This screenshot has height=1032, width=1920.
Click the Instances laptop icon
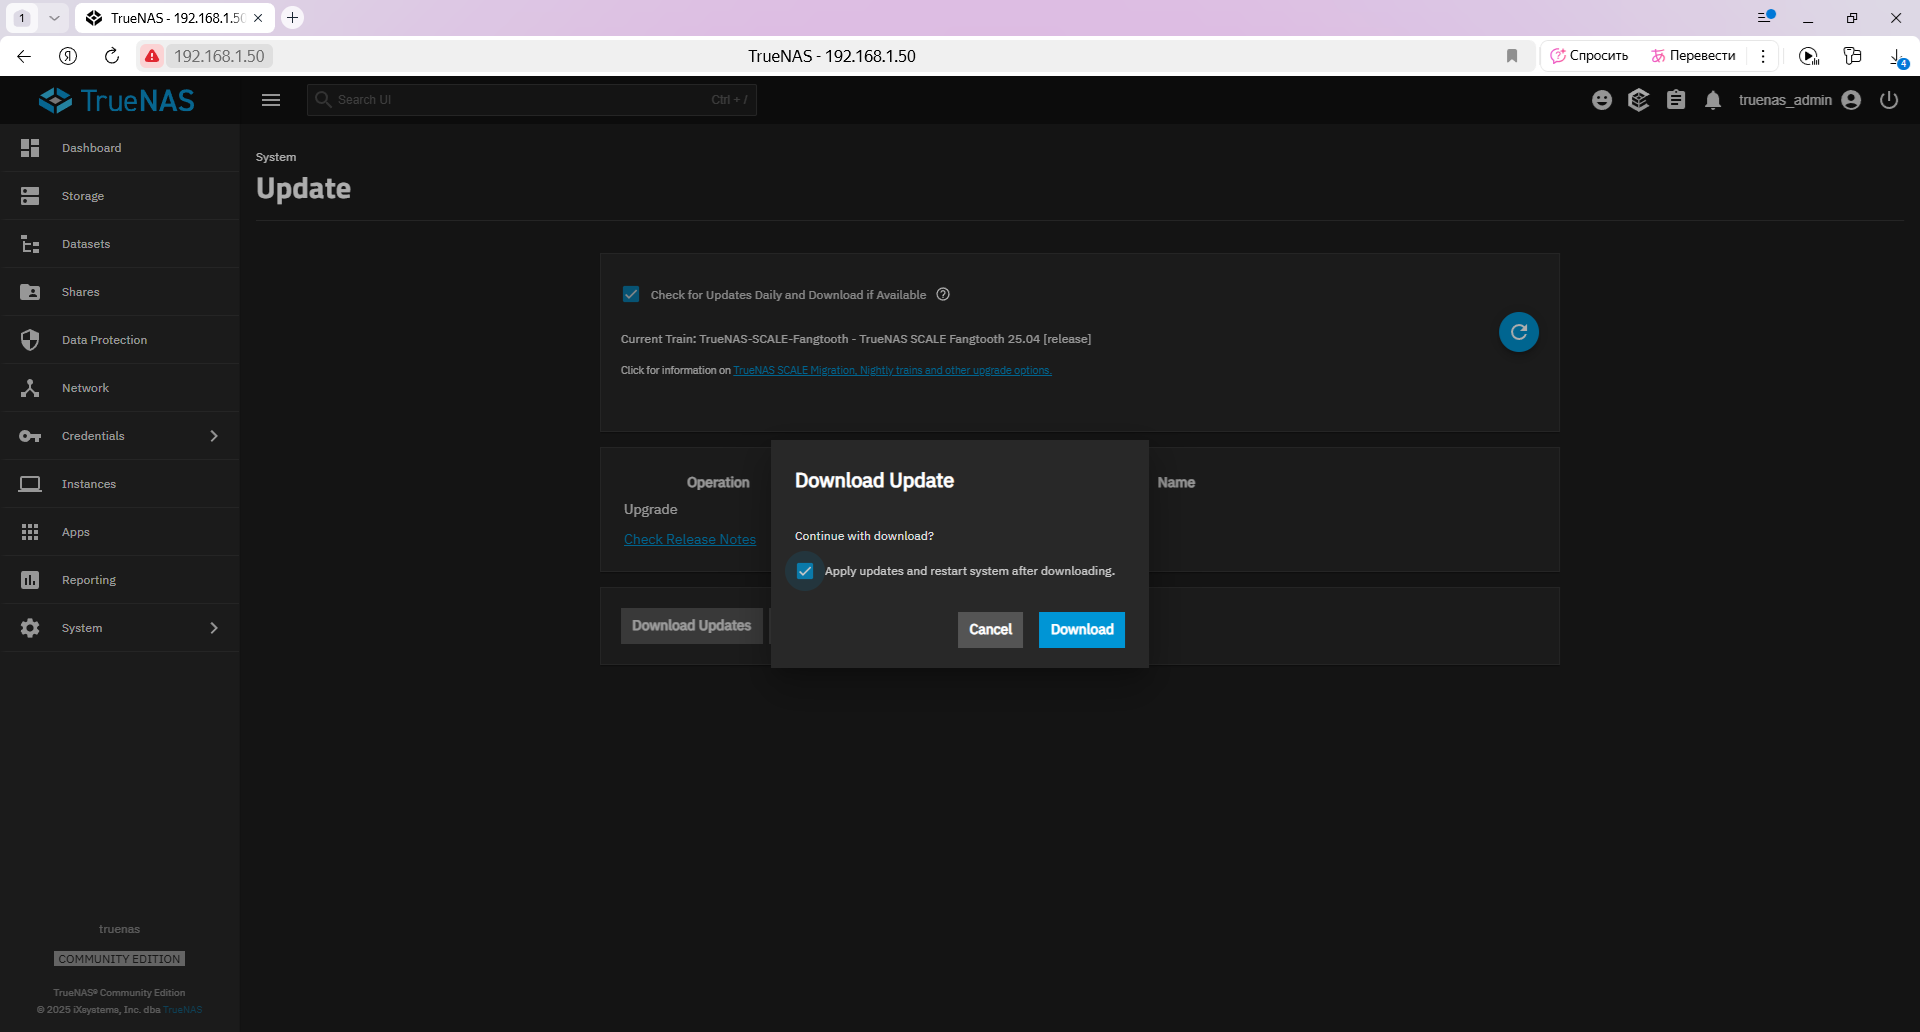point(30,484)
